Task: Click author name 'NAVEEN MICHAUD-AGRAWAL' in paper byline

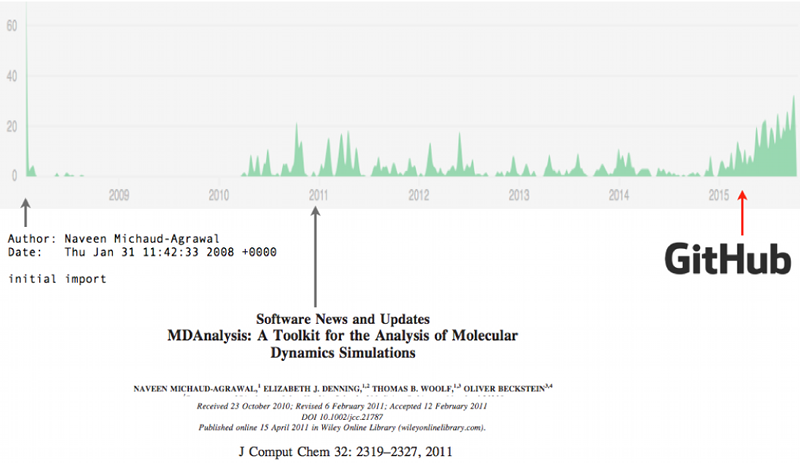Action: click(x=194, y=388)
